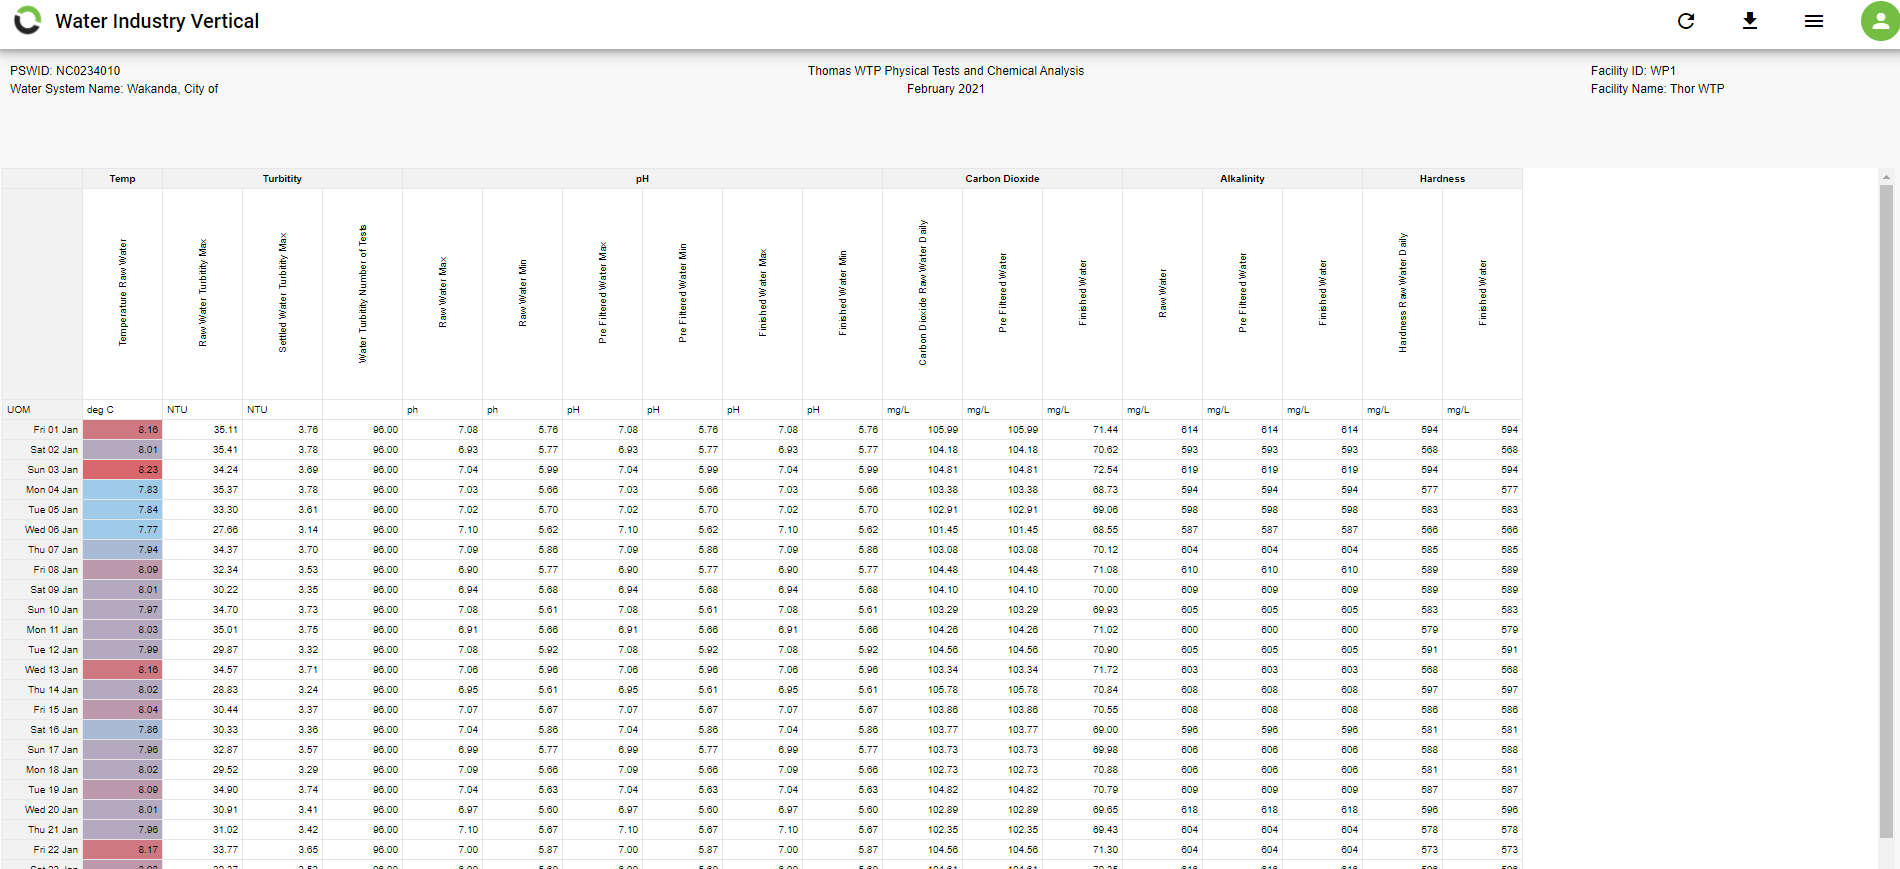Screen dimensions: 1900x869
Task: Click temperature cell 8.23 for Sun 03 Jan
Action: [x=123, y=470]
